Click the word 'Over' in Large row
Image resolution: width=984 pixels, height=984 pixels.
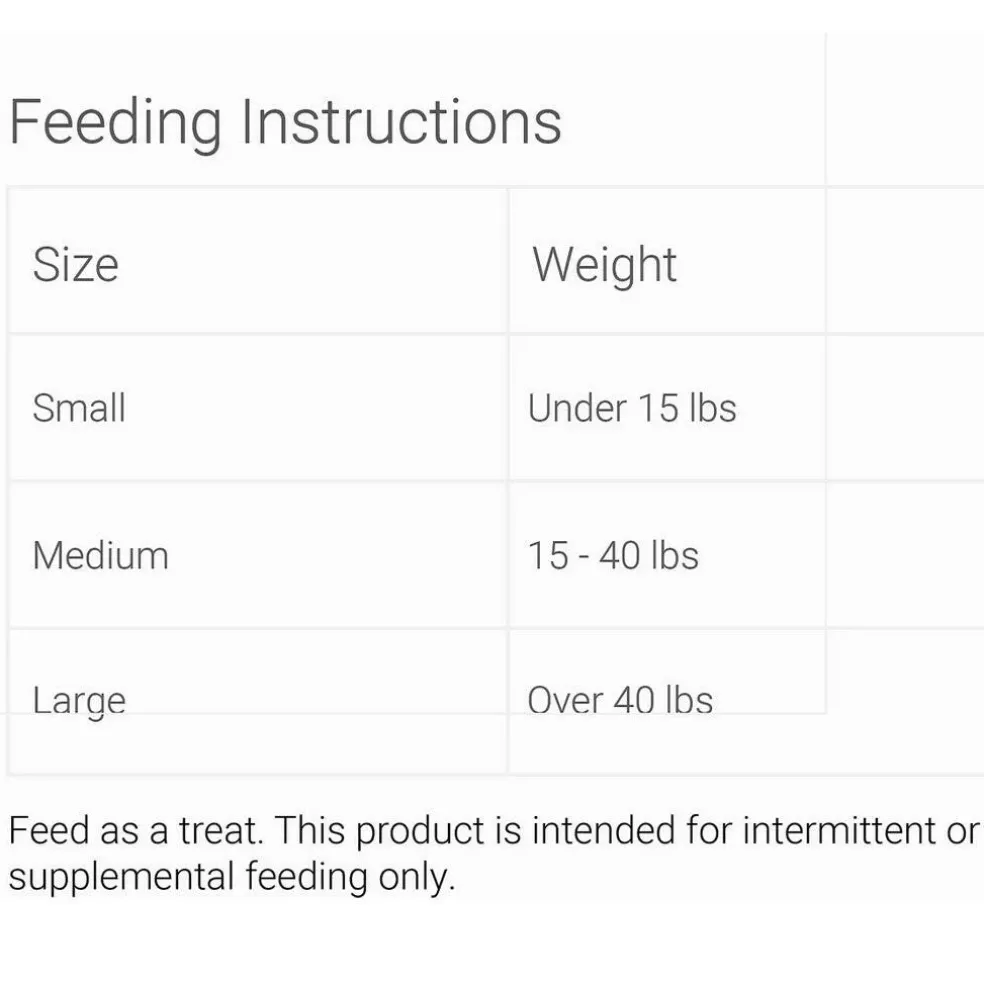click(x=565, y=700)
